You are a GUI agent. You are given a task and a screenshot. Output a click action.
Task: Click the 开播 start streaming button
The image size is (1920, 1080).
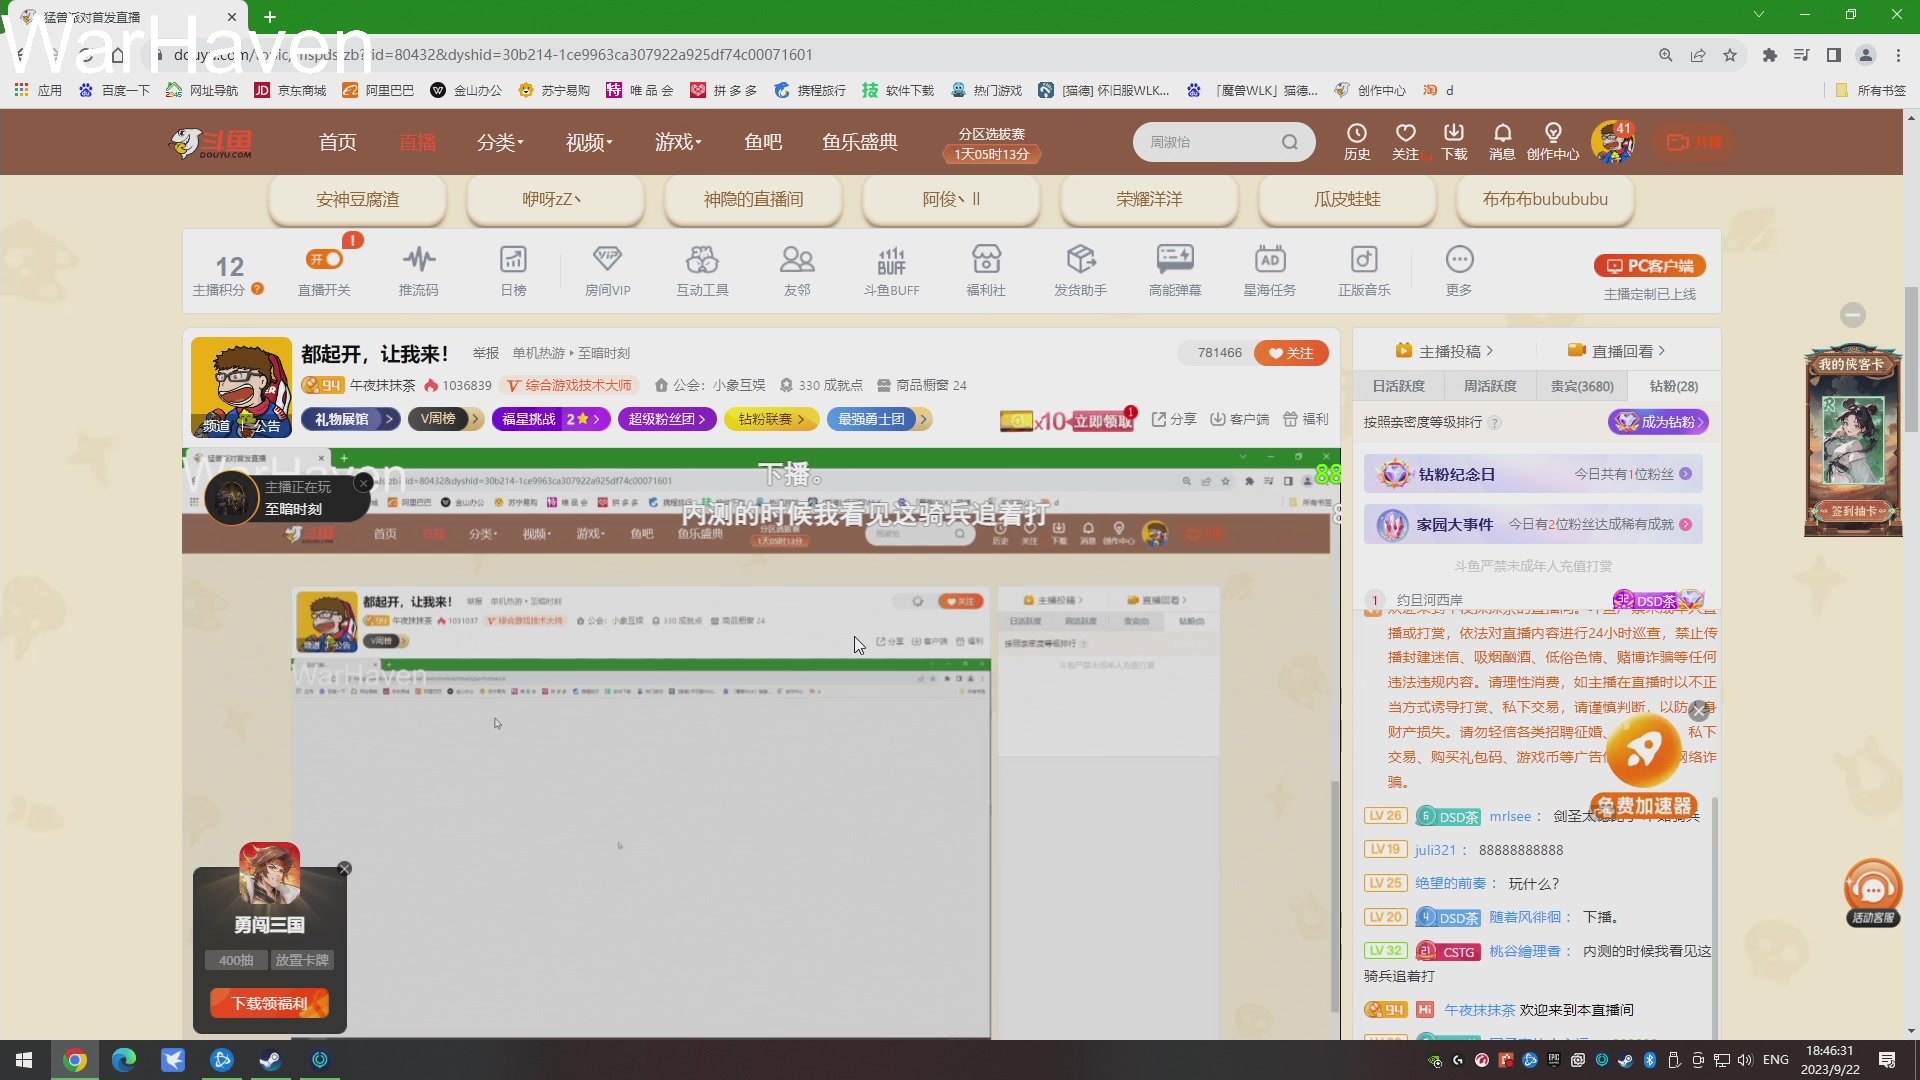click(x=1695, y=142)
